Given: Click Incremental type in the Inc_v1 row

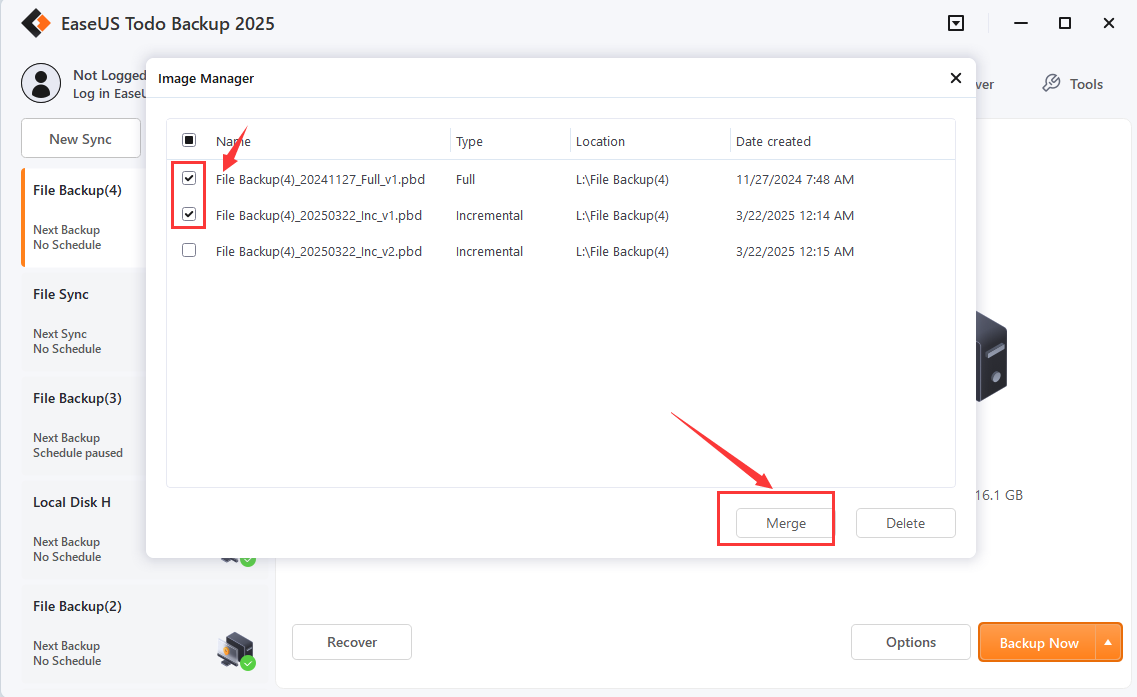Looking at the screenshot, I should point(489,215).
